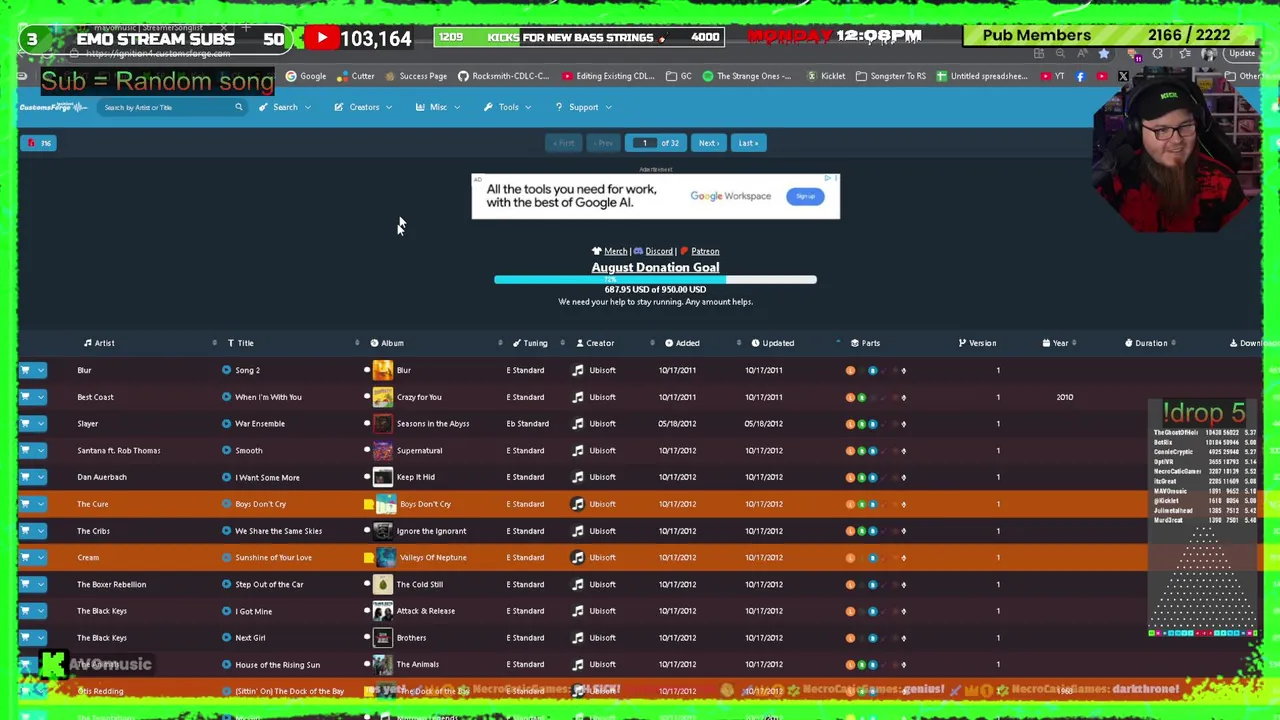This screenshot has width=1280, height=720.
Task: Click cart icon for Slayer row
Action: pyautogui.click(x=25, y=424)
